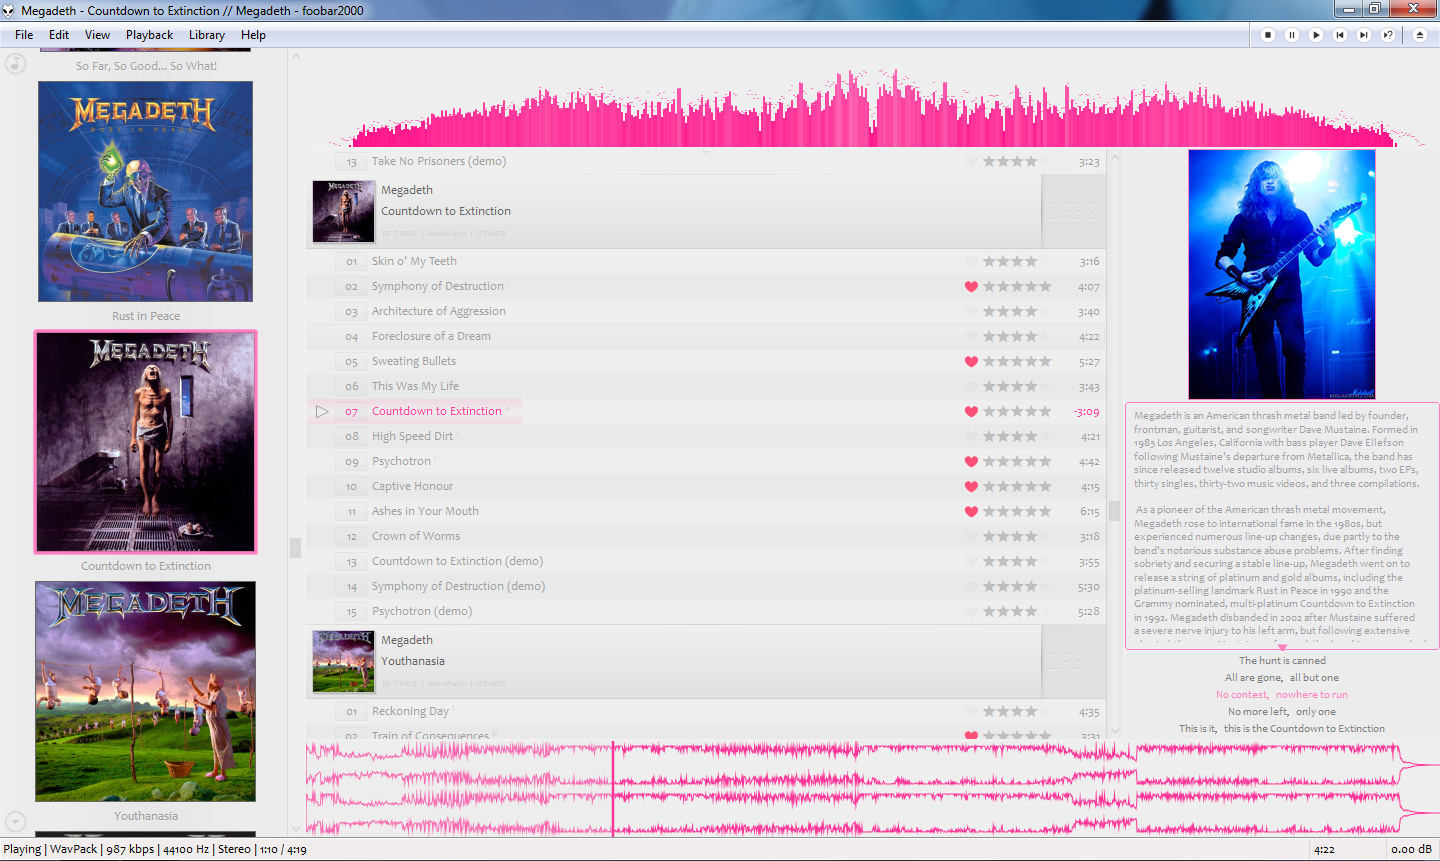Toggle the heart for Skin o' My Teeth
The width and height of the screenshot is (1440, 861).
tap(971, 261)
